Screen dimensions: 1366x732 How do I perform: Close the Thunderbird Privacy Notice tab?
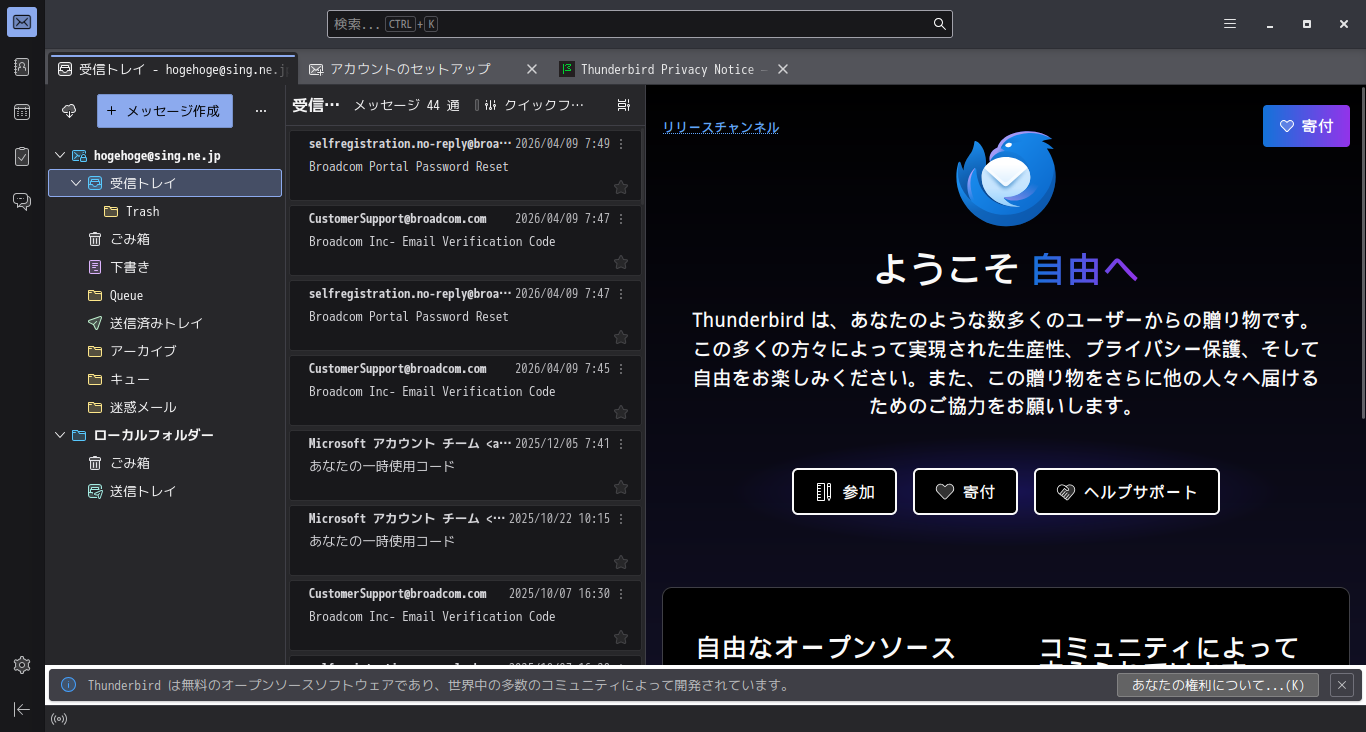click(x=783, y=69)
